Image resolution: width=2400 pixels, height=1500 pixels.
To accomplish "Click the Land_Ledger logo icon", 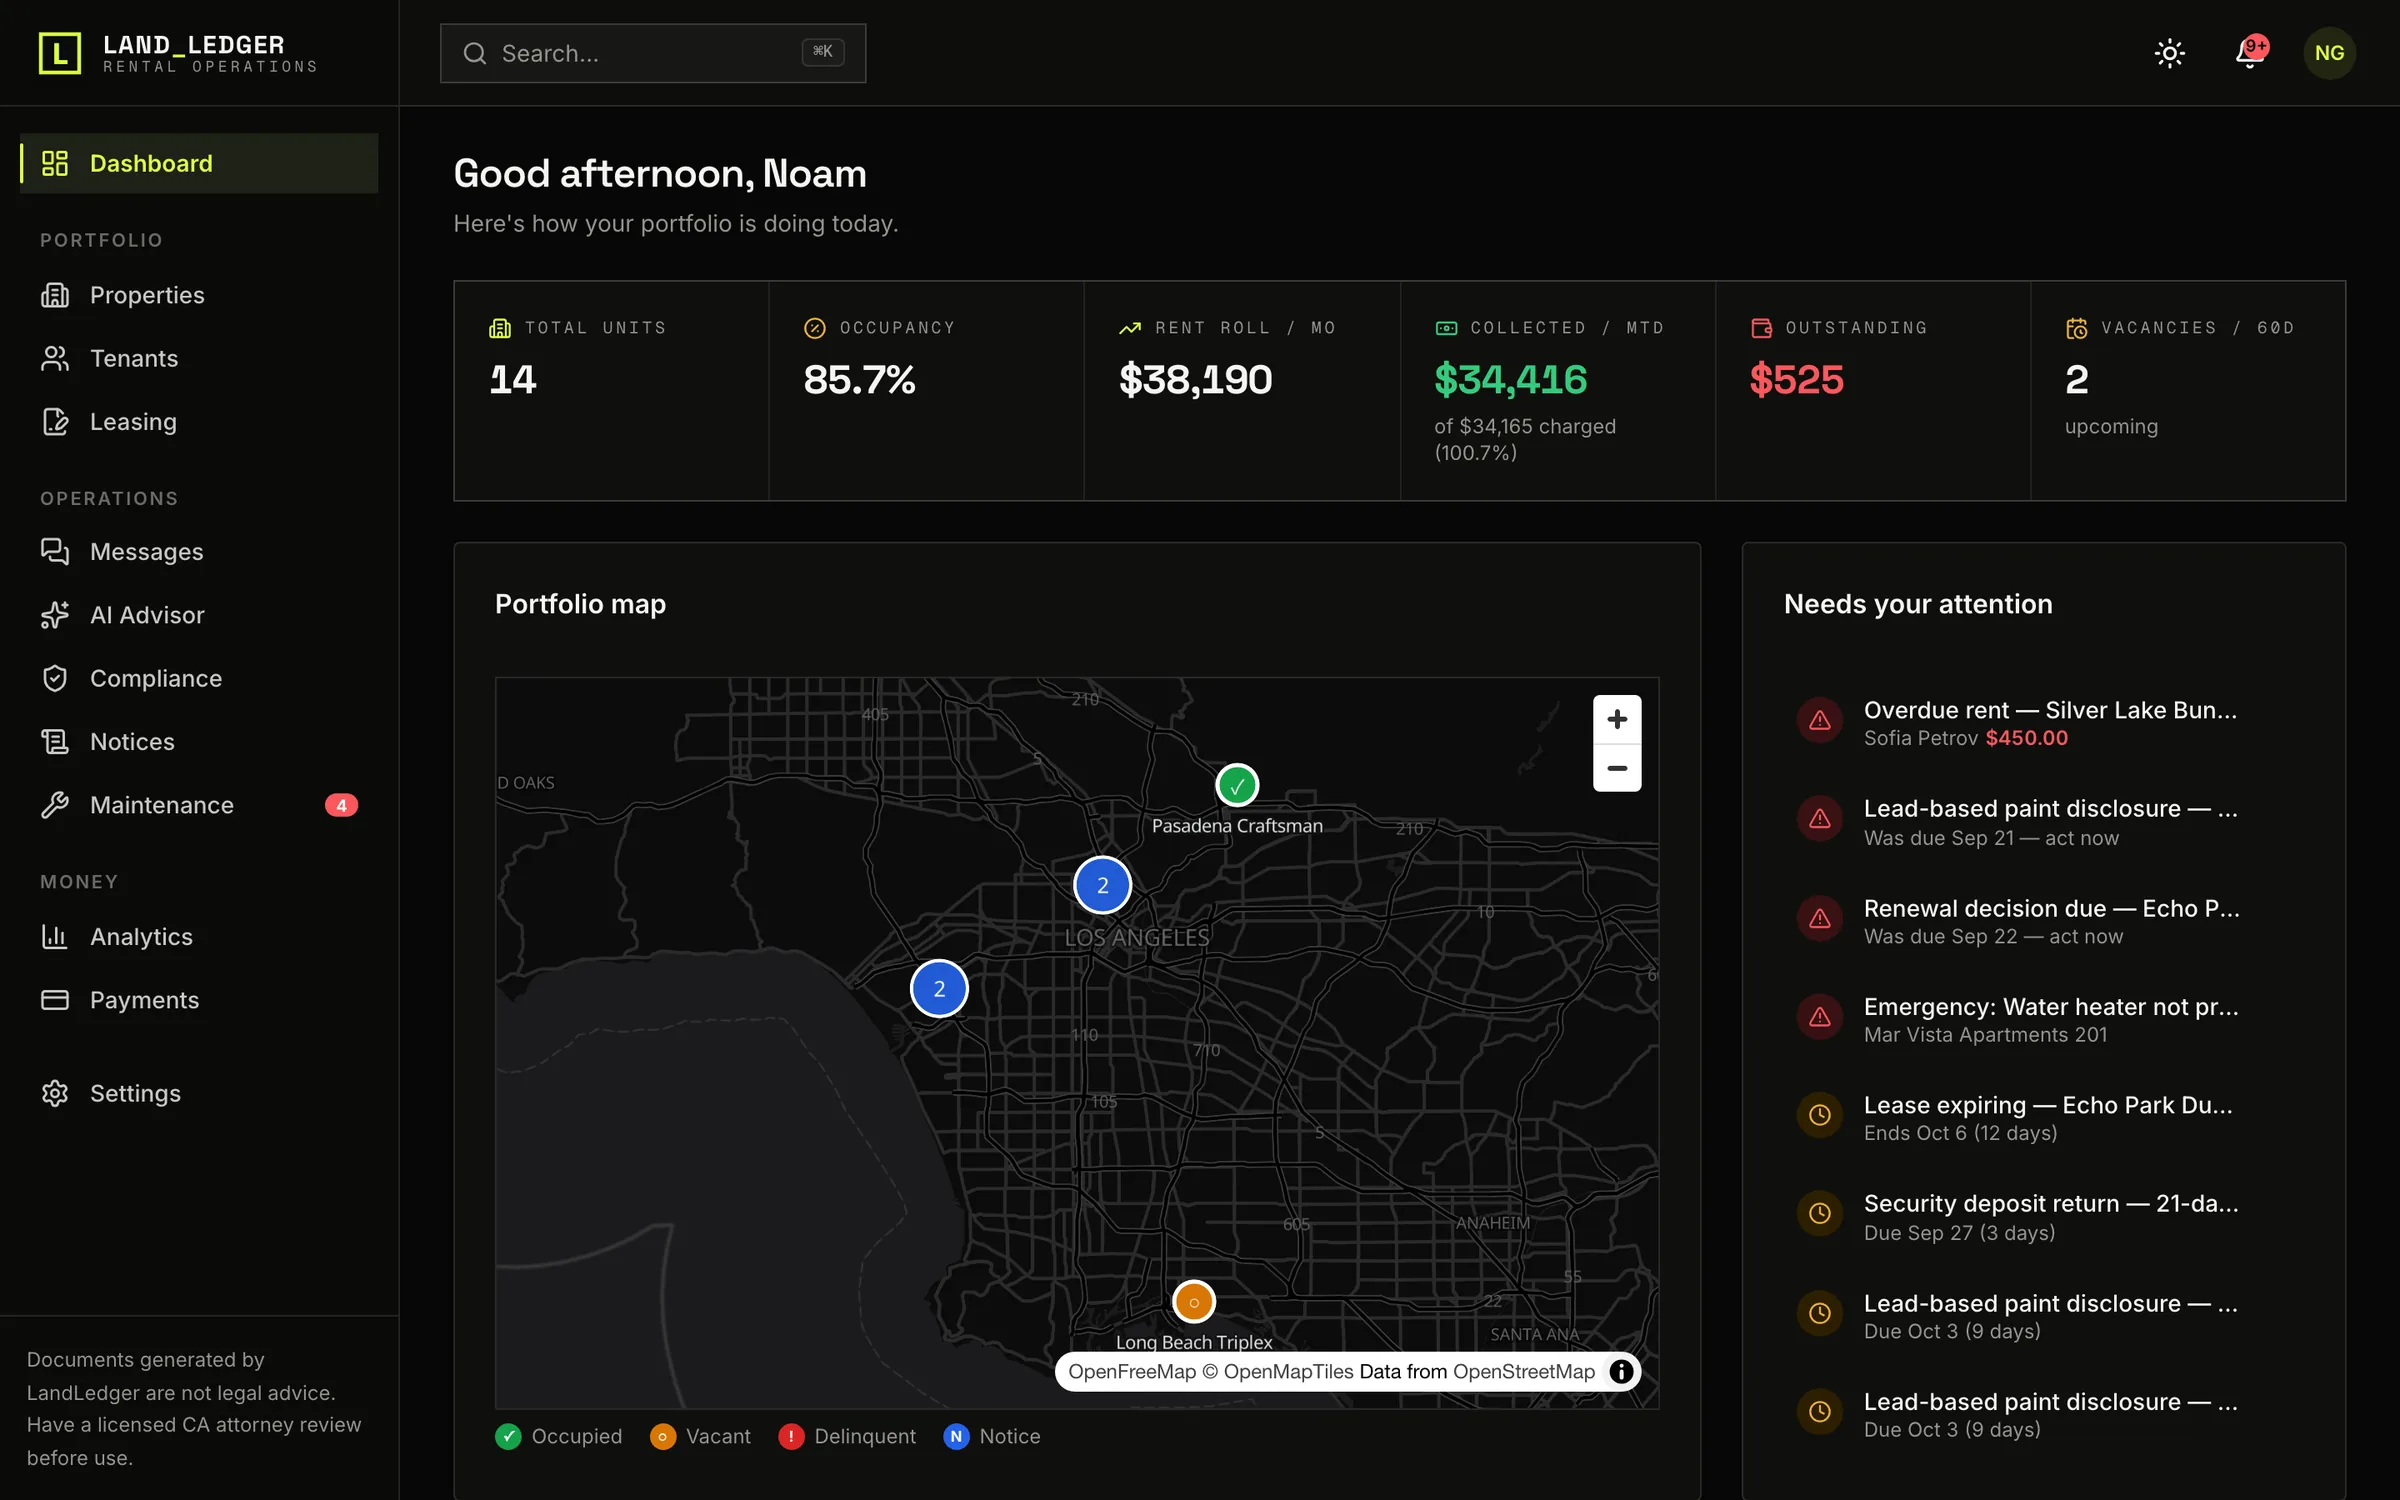I will pyautogui.click(x=59, y=53).
